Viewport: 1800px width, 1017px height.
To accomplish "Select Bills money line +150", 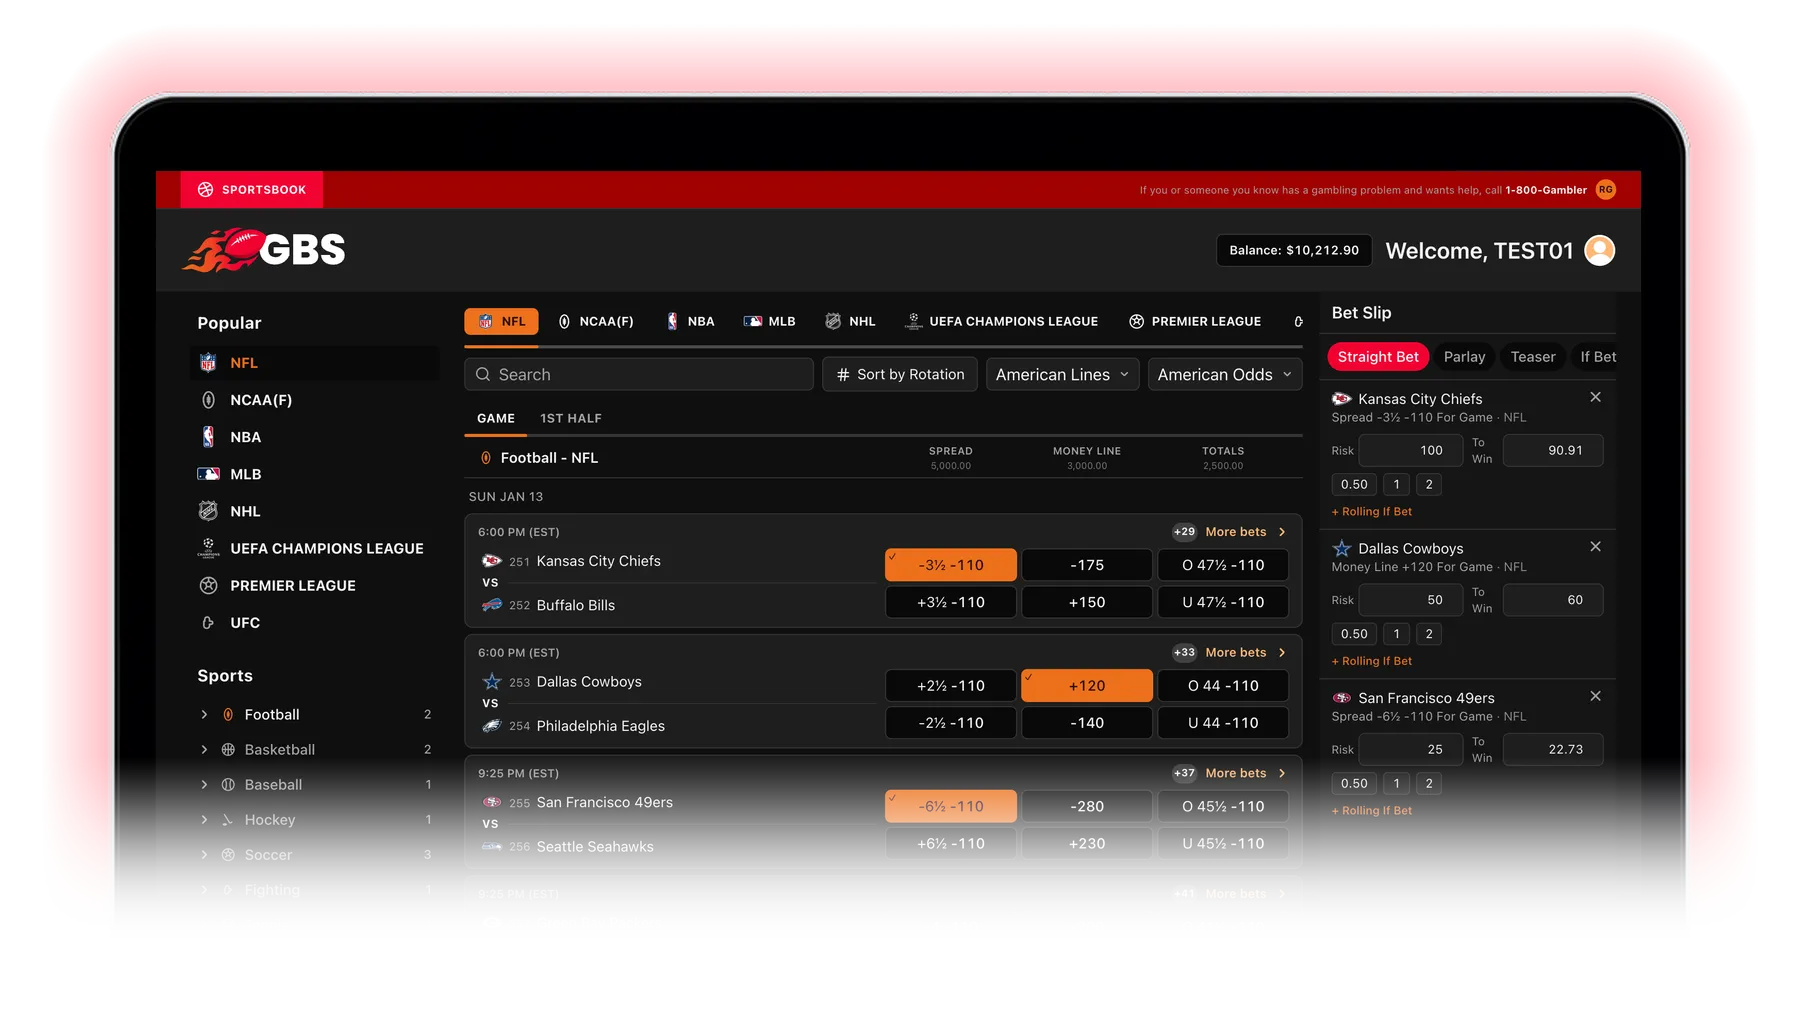I will tap(1086, 602).
